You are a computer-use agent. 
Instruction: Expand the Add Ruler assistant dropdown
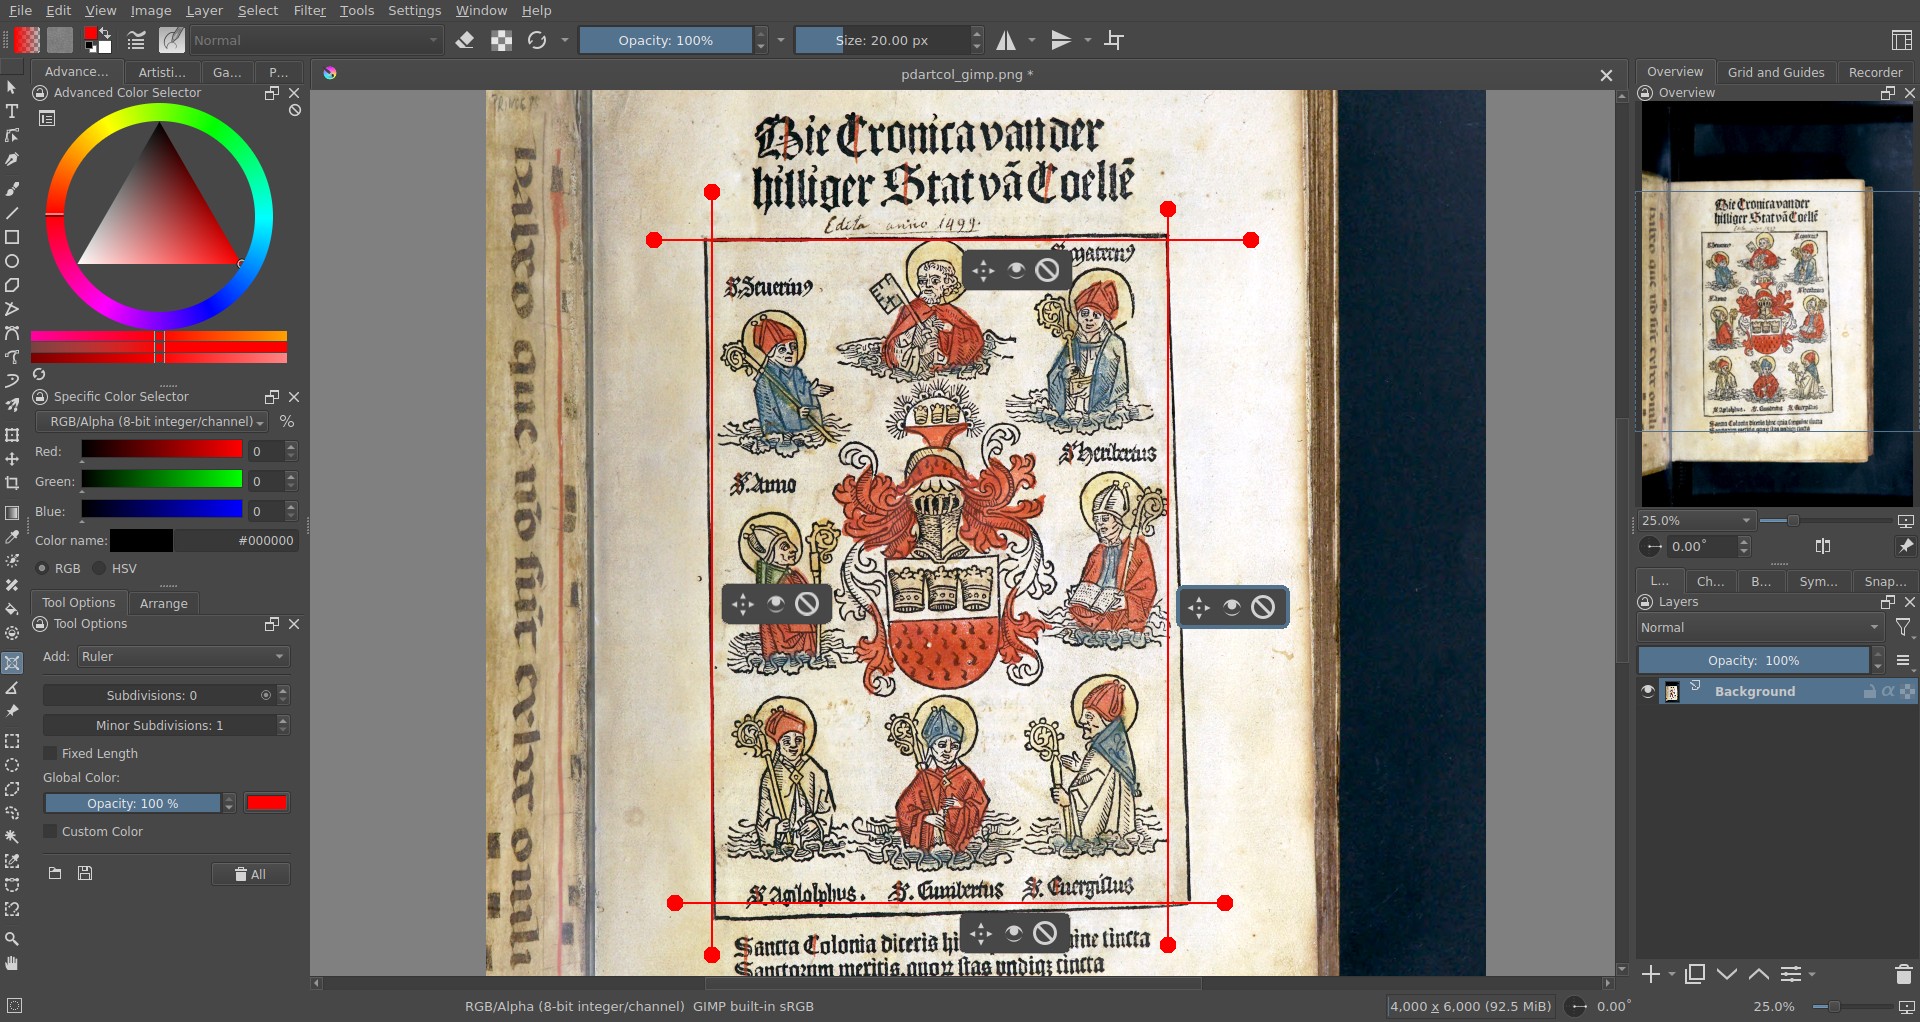[x=183, y=656]
